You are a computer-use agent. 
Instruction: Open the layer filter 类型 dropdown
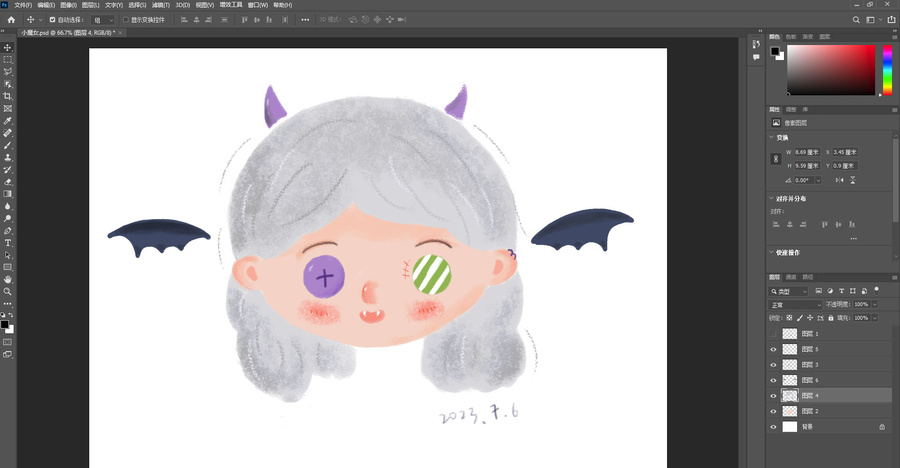point(788,291)
